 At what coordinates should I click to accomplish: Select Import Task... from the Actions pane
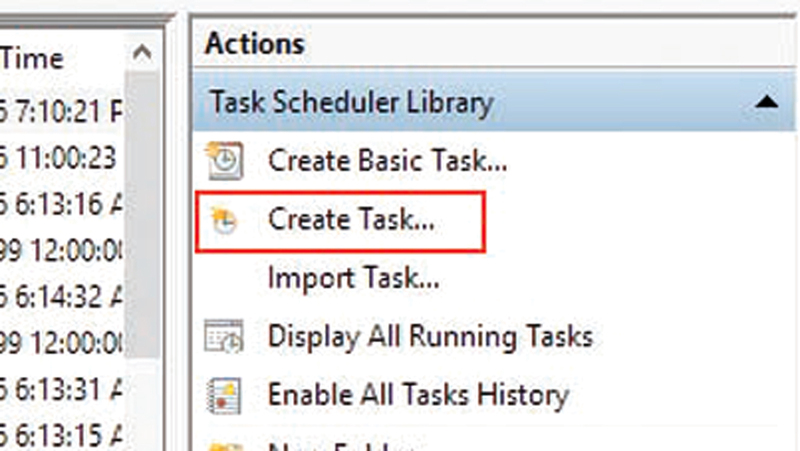click(353, 278)
